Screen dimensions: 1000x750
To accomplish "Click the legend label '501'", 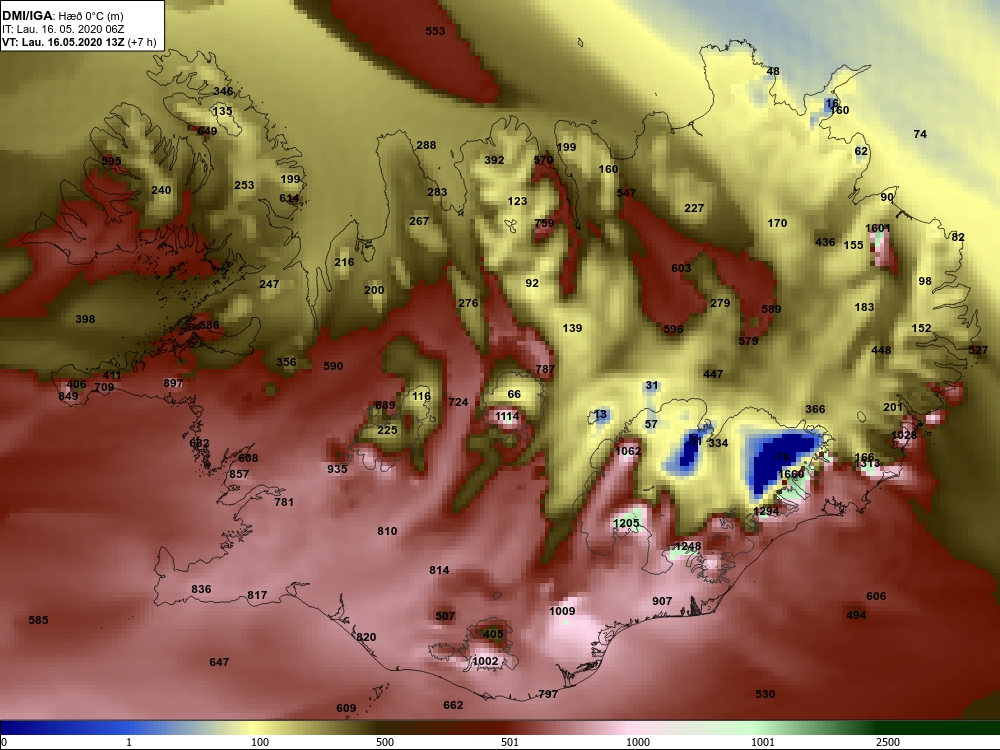I will point(510,742).
